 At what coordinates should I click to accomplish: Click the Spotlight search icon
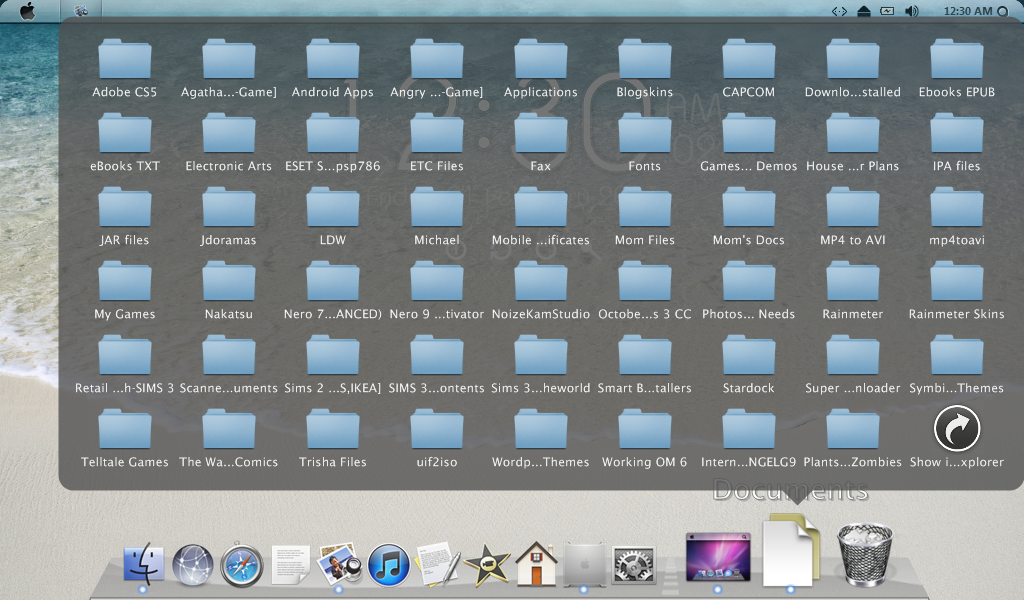[1003, 11]
